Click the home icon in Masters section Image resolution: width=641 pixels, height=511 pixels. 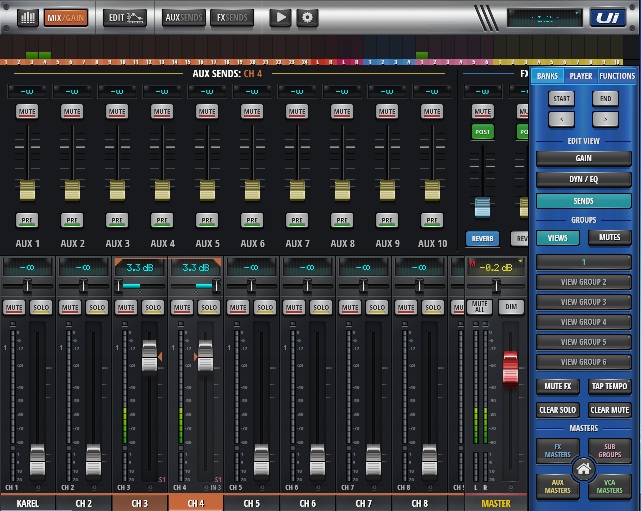583,467
